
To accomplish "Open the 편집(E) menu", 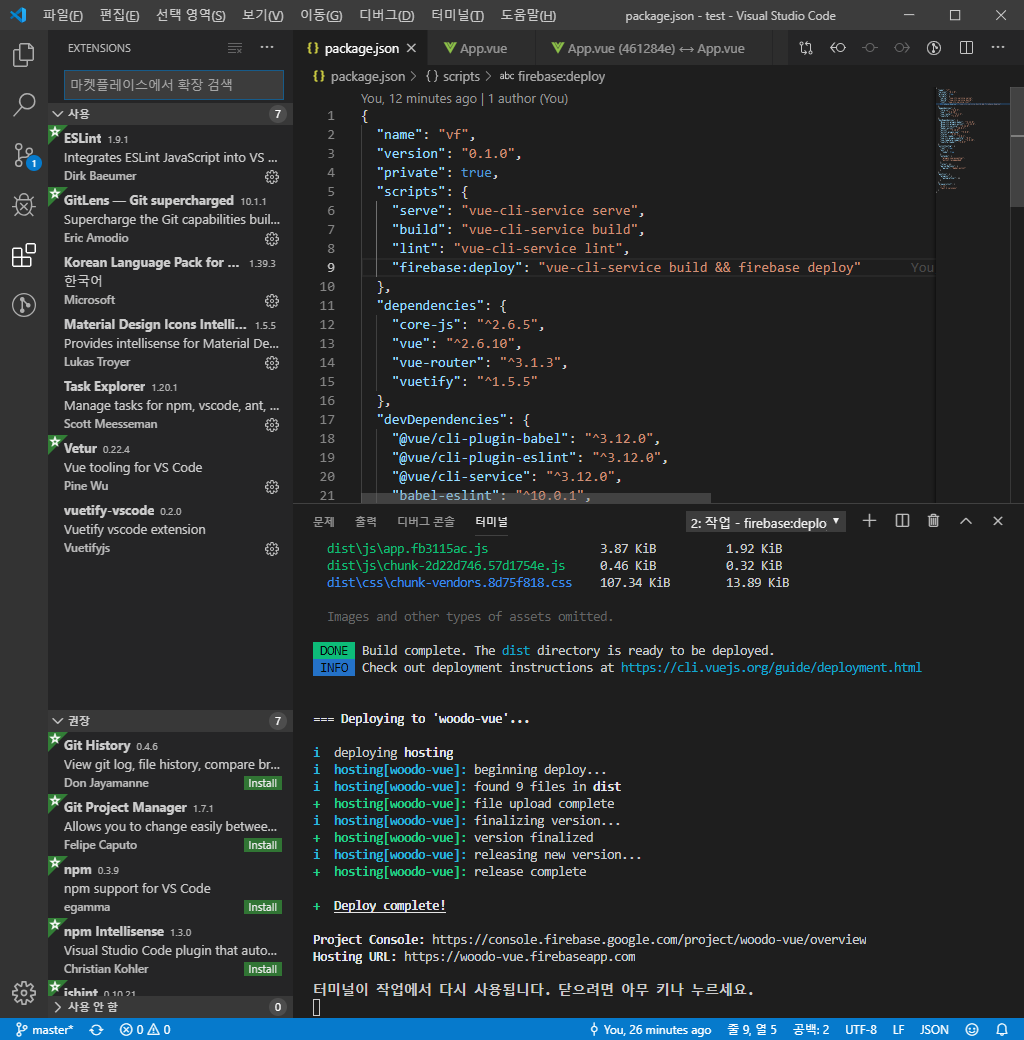I will [x=119, y=15].
